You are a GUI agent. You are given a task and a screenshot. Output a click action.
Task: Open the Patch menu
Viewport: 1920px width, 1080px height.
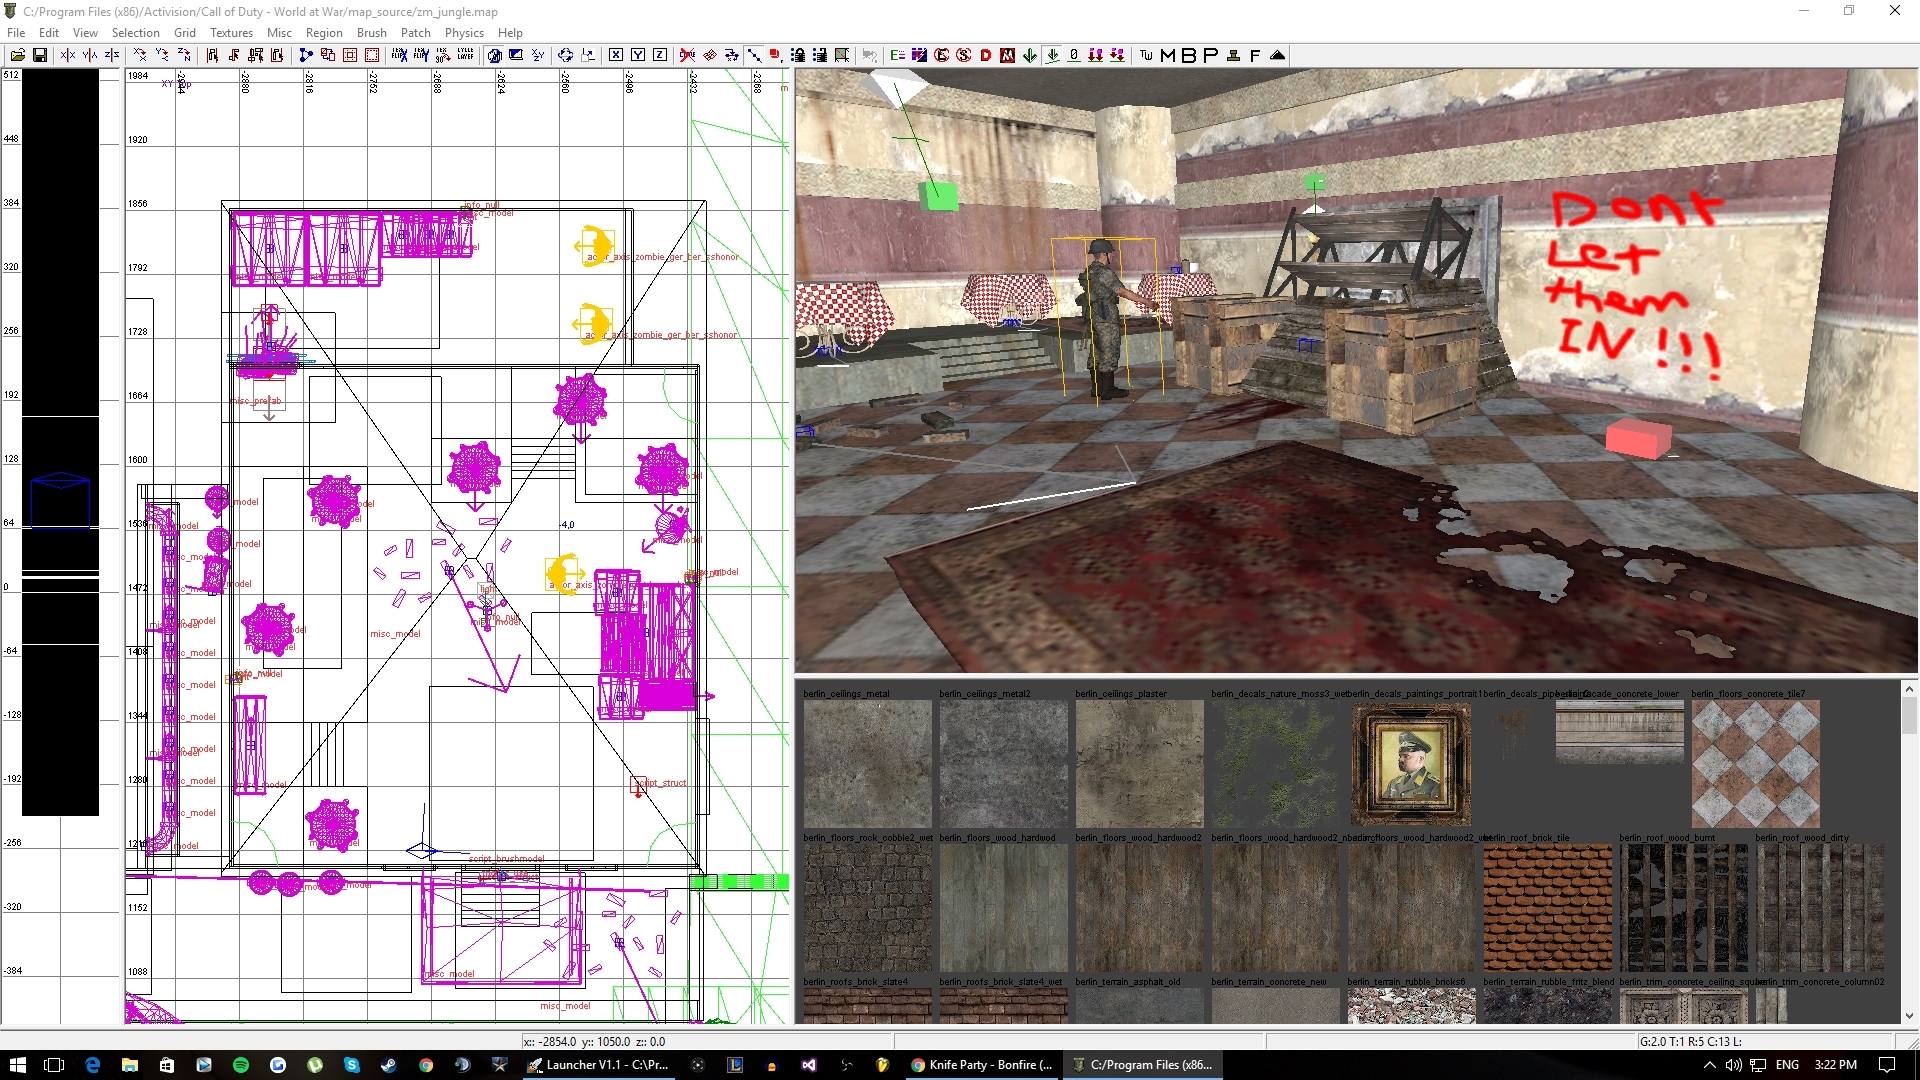click(x=416, y=32)
